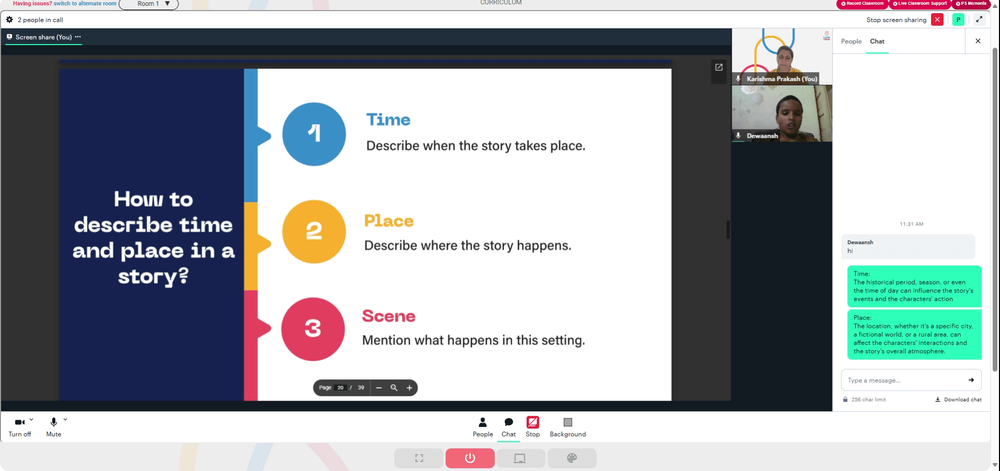Click the 'Time' heading on slide
Image resolution: width=1000 pixels, height=471 pixels.
pos(388,120)
